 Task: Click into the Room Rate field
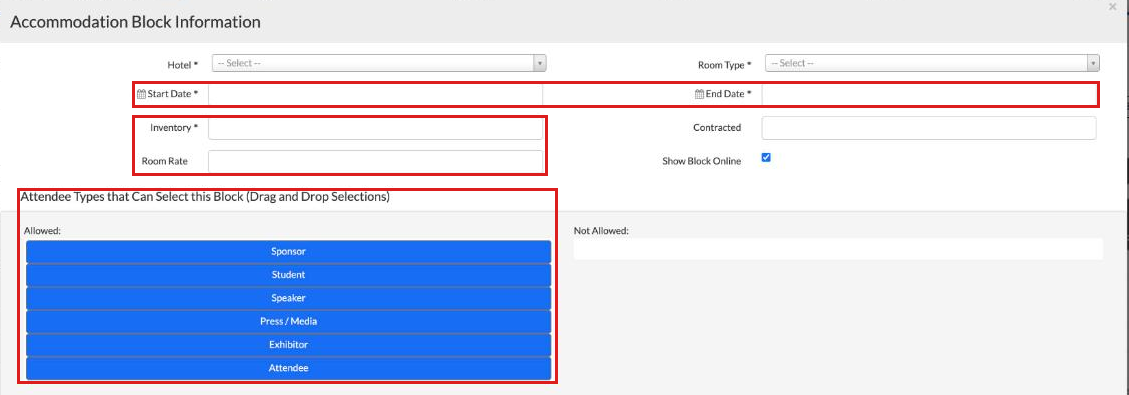tap(375, 161)
